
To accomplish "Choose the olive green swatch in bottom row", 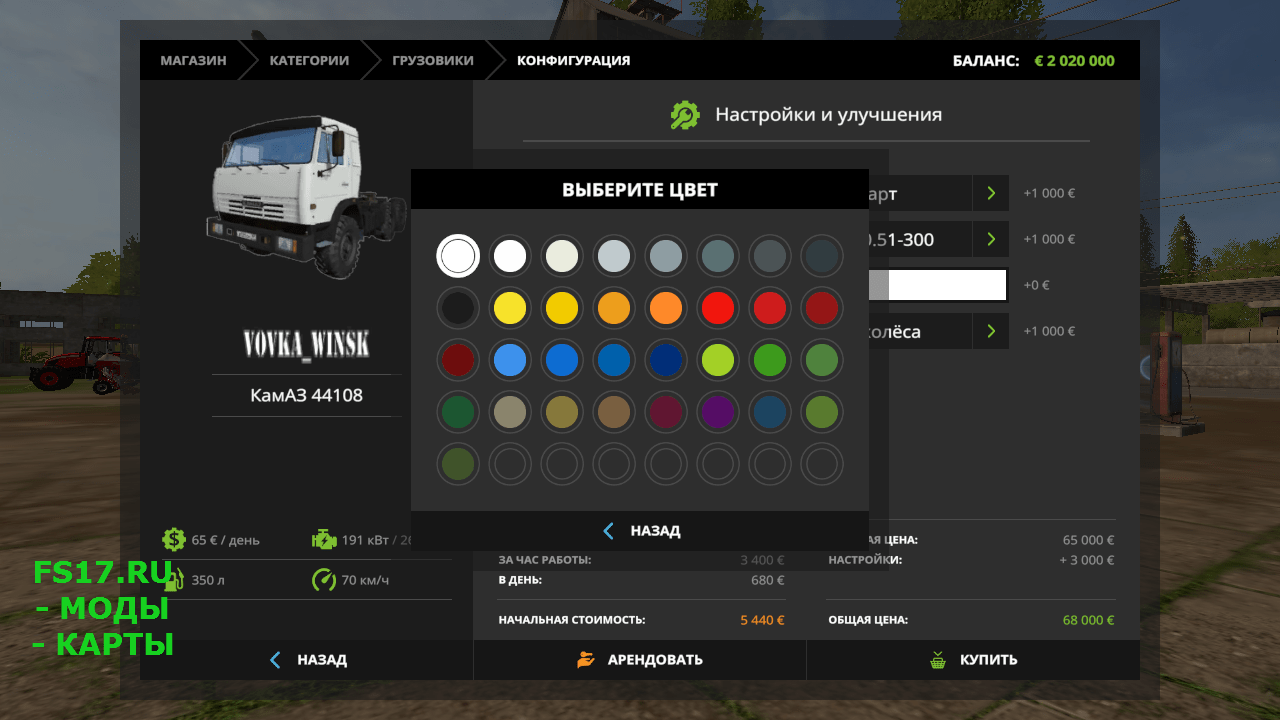I will coord(458,464).
